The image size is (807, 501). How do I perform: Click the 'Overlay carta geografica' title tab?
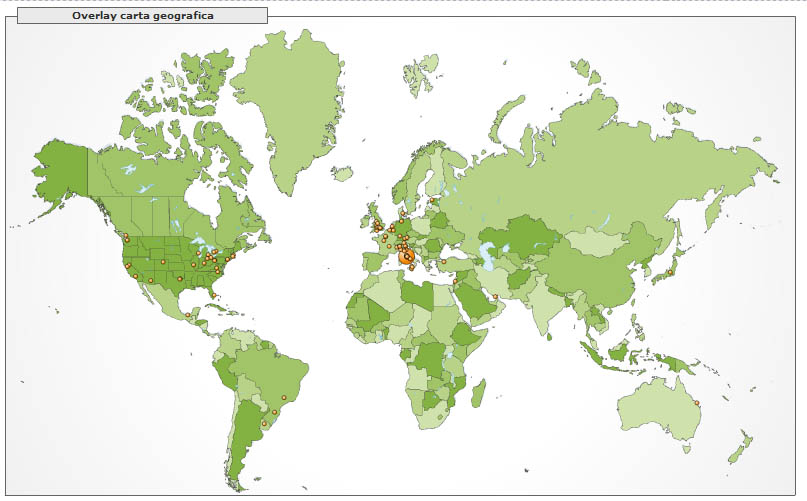[143, 15]
